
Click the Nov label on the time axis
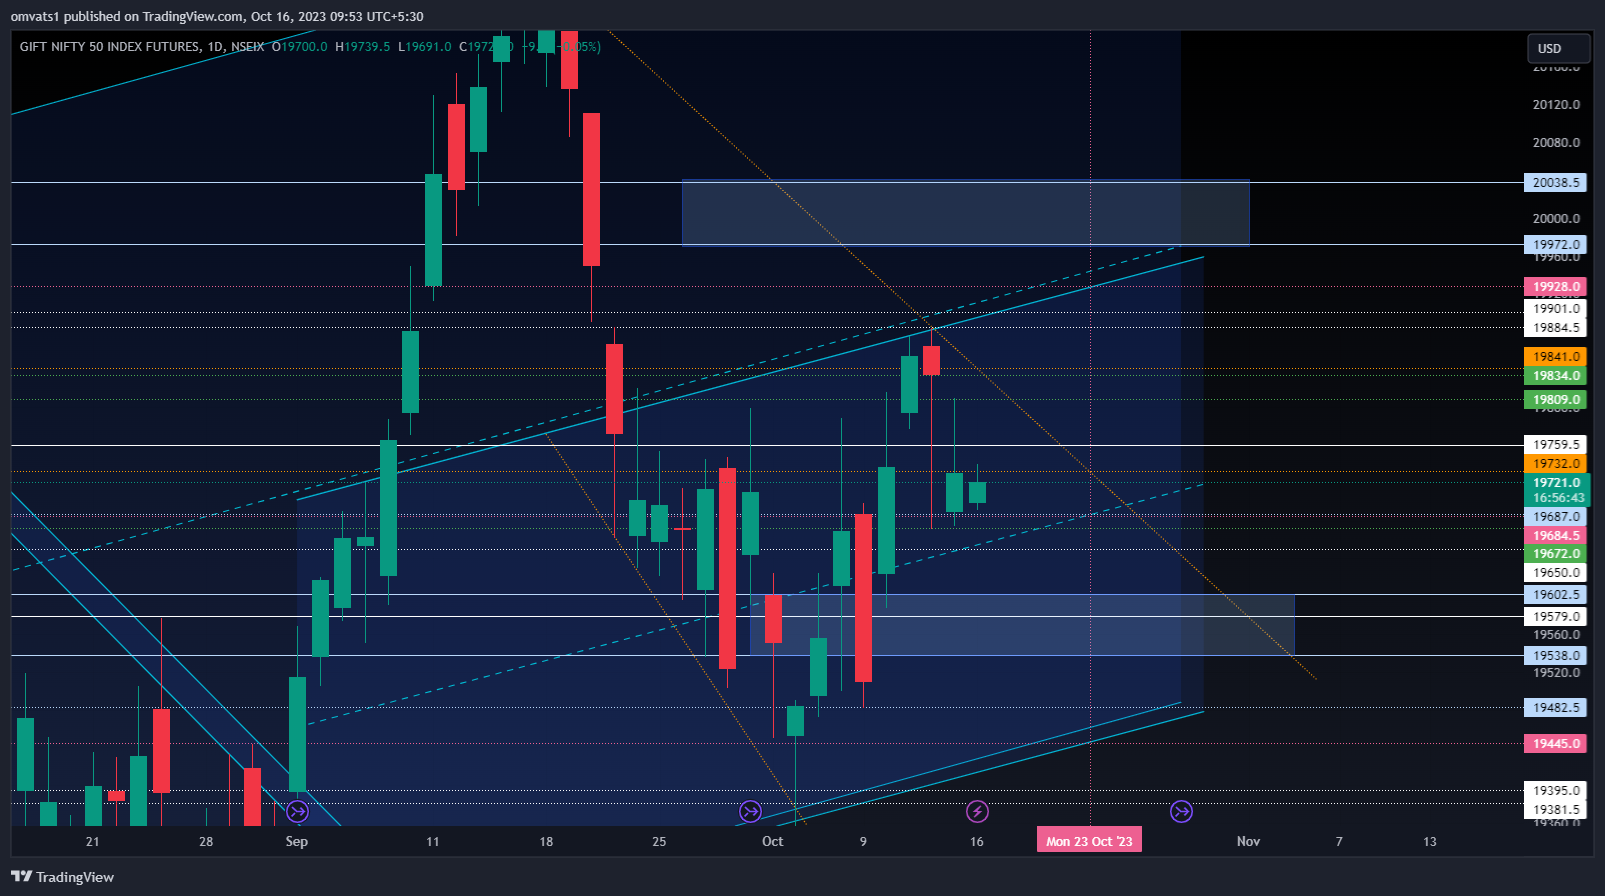[1248, 842]
